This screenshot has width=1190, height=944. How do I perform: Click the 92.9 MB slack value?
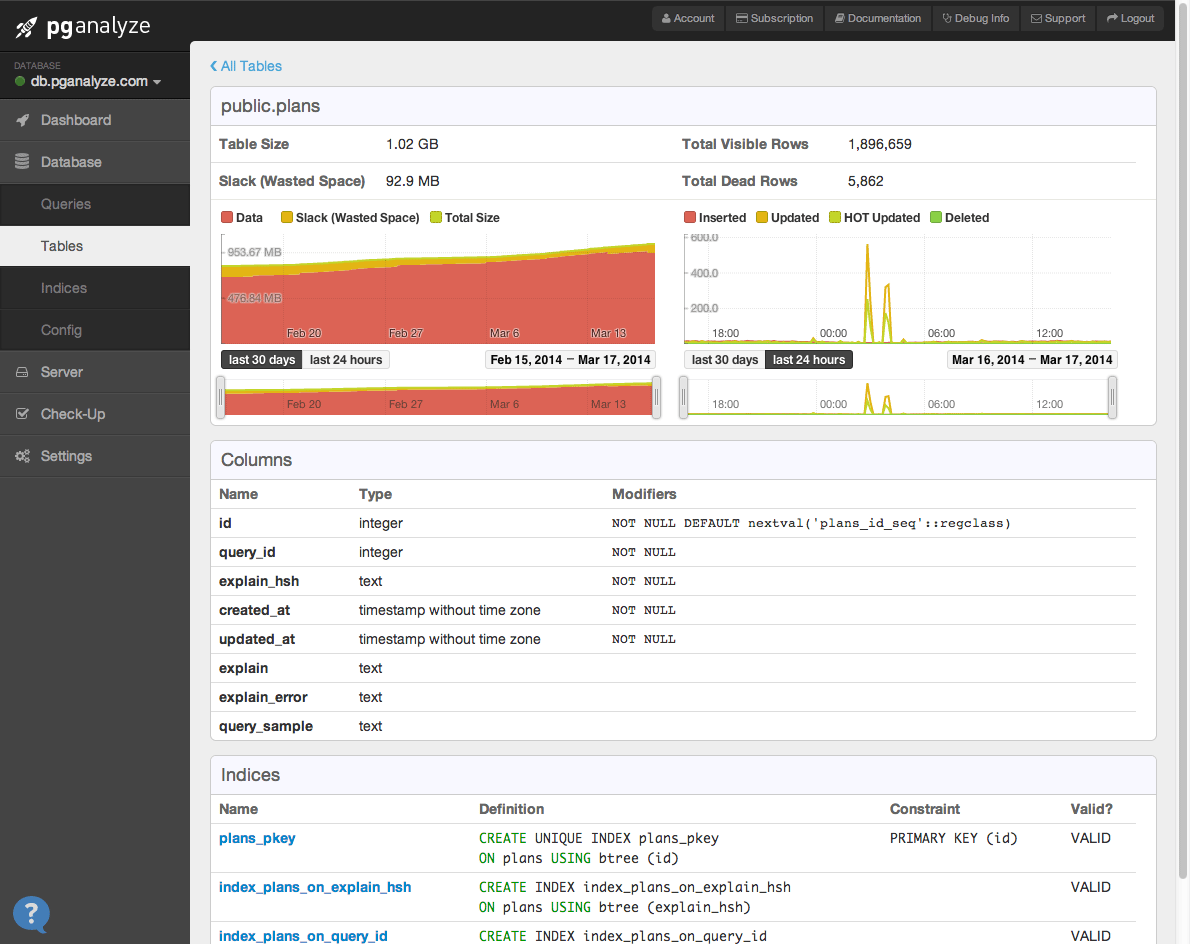point(412,181)
